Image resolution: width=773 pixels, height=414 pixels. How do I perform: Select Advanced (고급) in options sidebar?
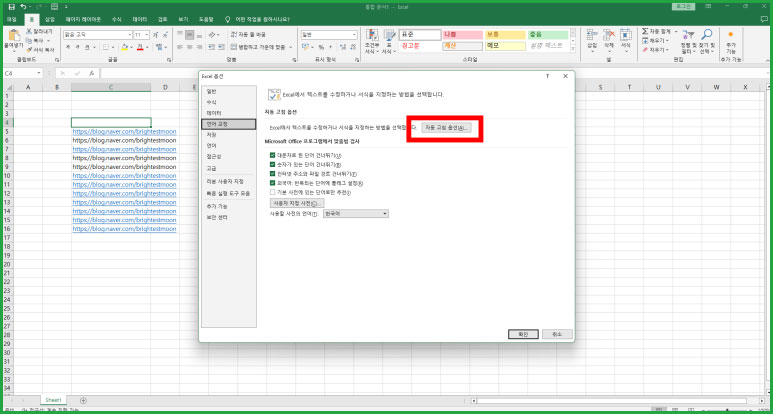coord(229,169)
